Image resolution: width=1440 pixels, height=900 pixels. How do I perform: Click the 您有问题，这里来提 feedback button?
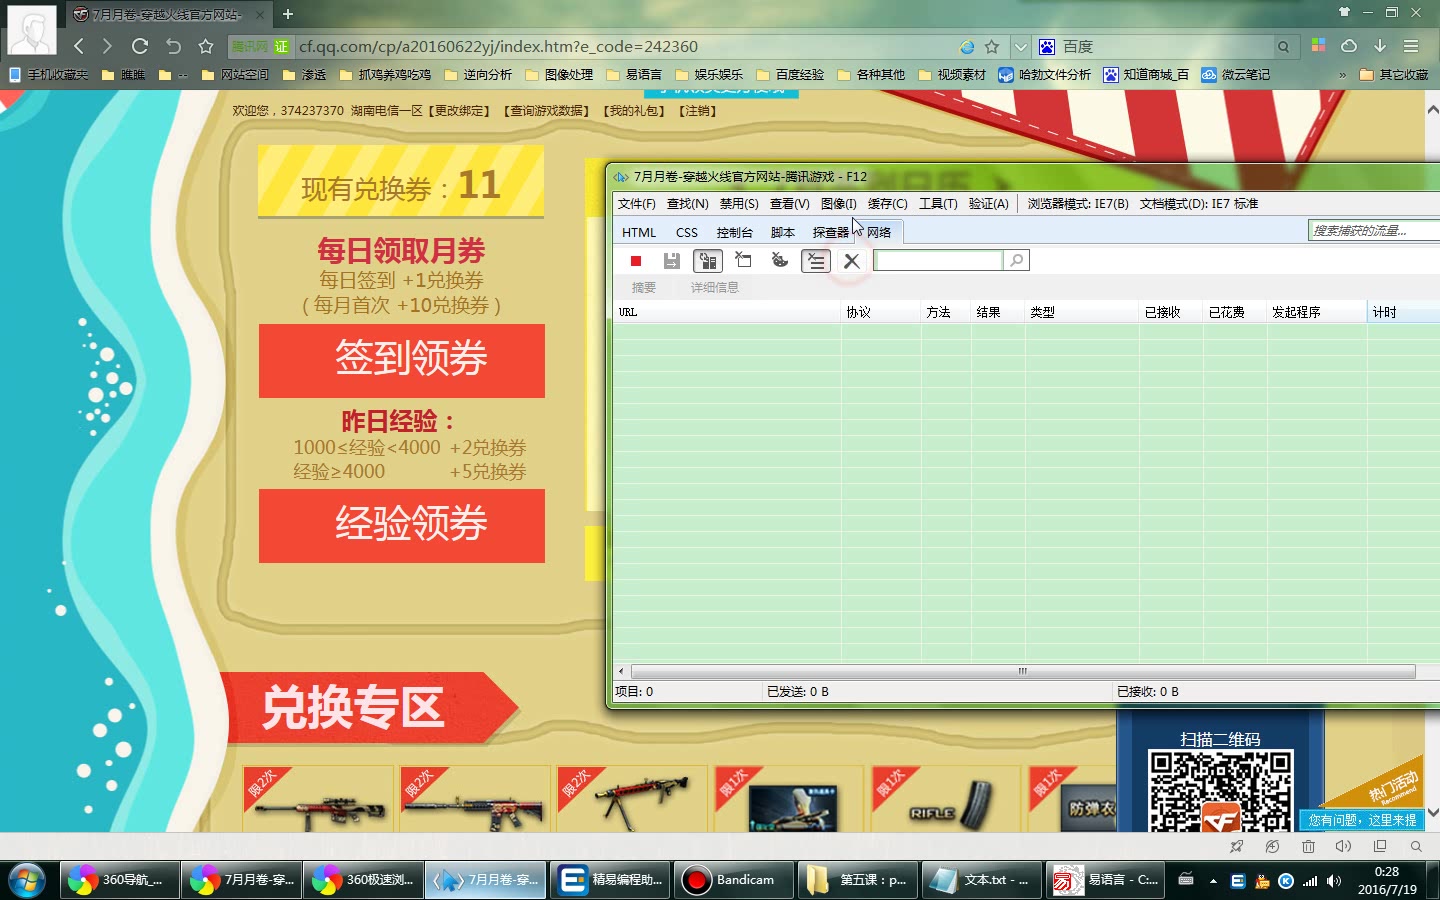pos(1362,820)
